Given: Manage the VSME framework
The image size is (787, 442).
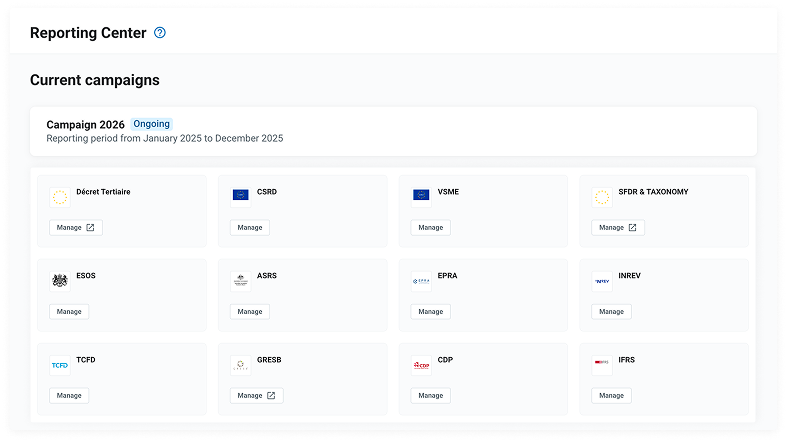Looking at the screenshot, I should pos(431,227).
